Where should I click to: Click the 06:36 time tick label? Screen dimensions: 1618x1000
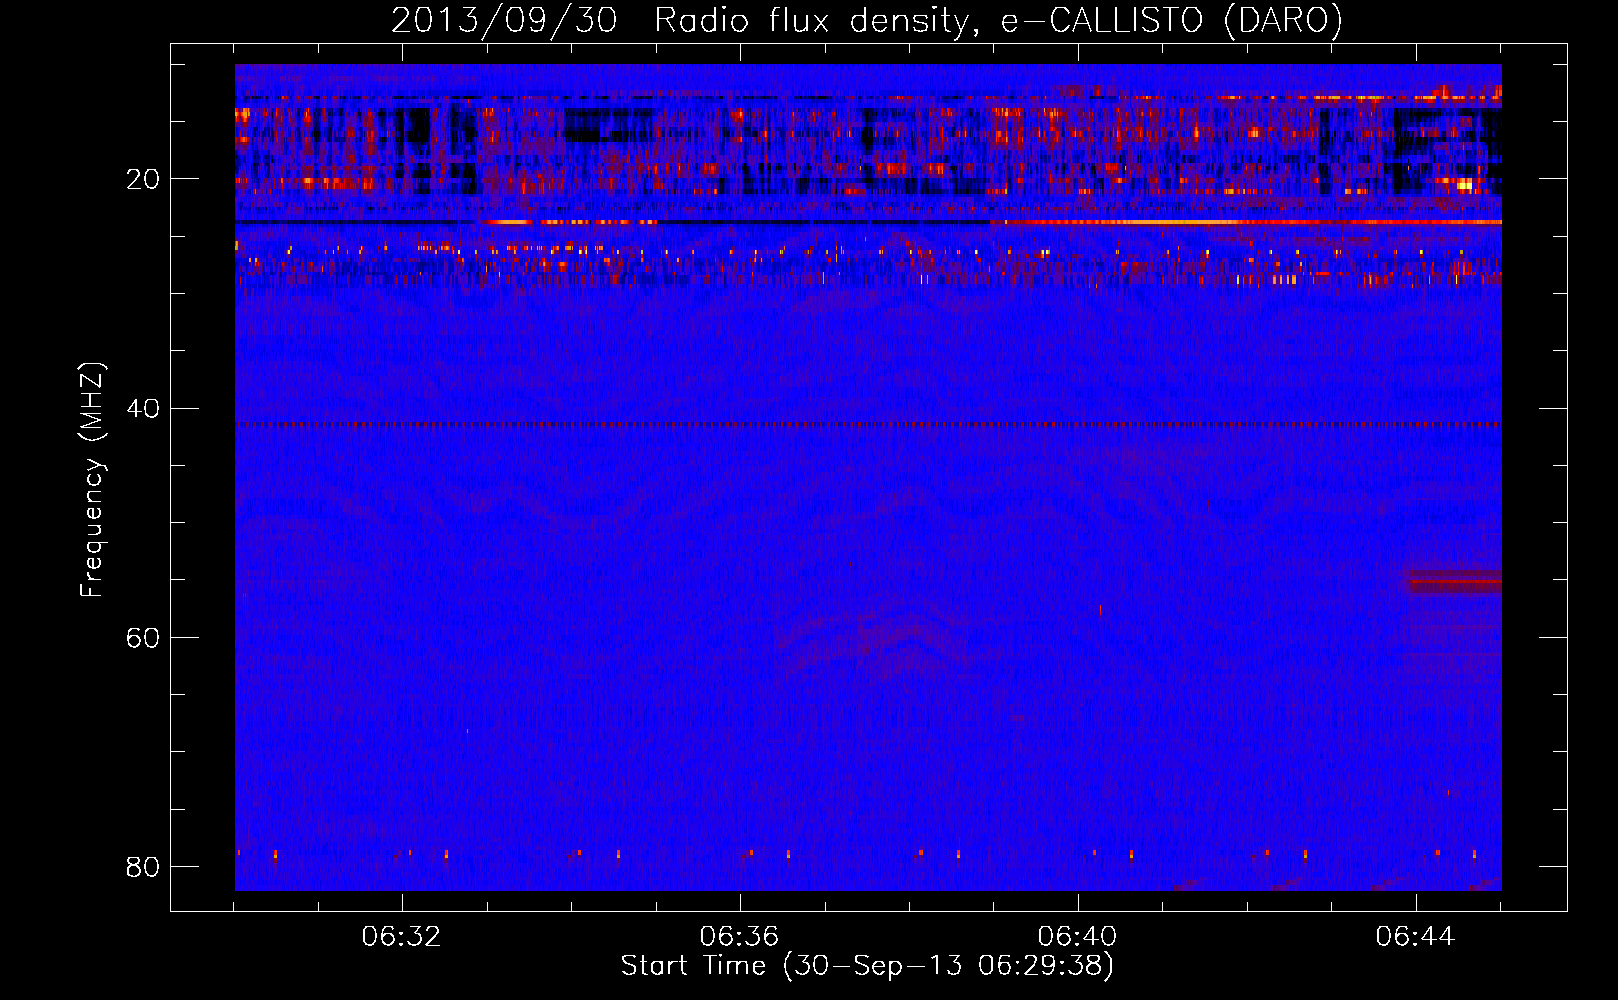point(740,937)
